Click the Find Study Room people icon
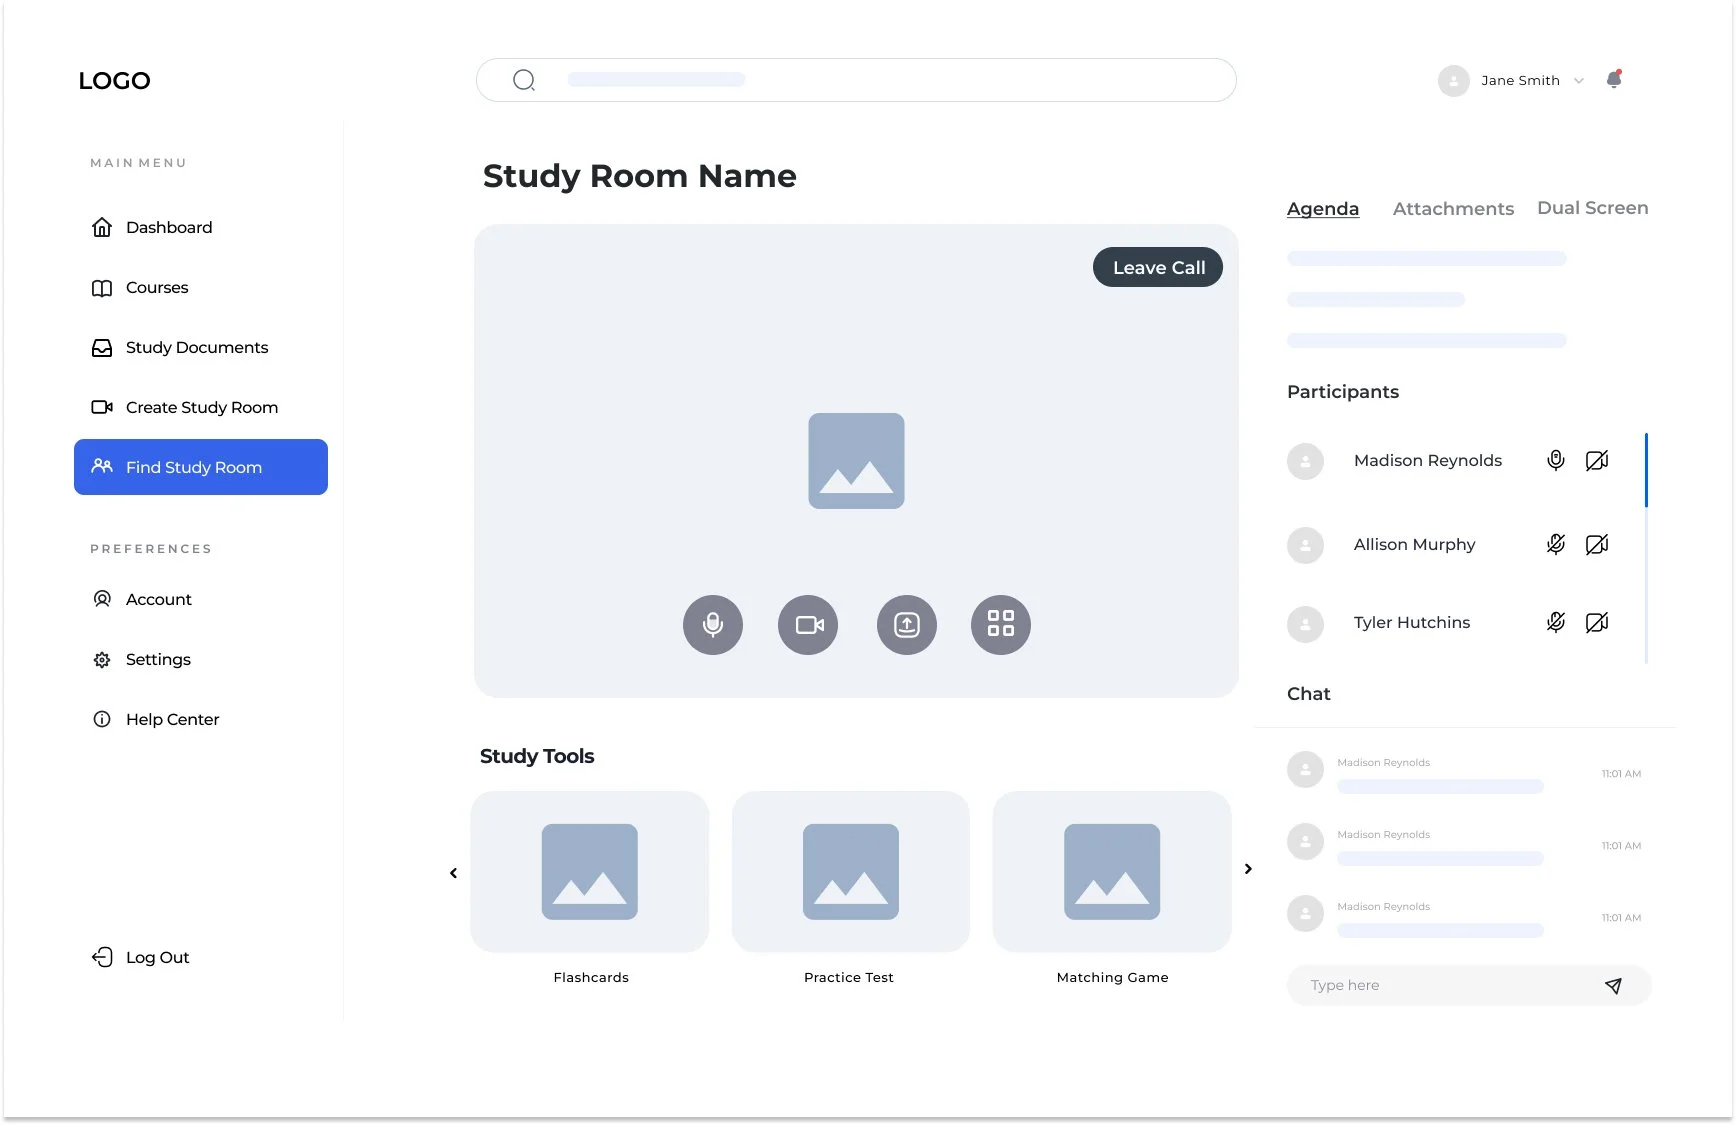 pyautogui.click(x=102, y=466)
